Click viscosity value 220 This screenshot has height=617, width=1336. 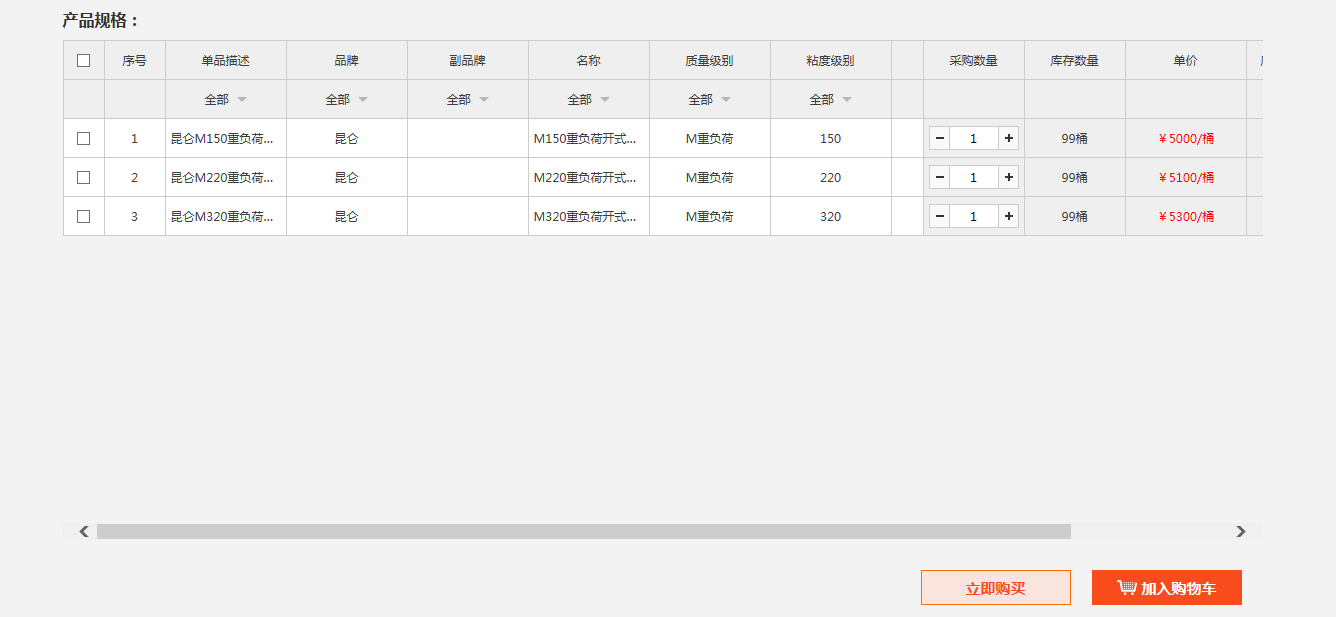point(831,177)
